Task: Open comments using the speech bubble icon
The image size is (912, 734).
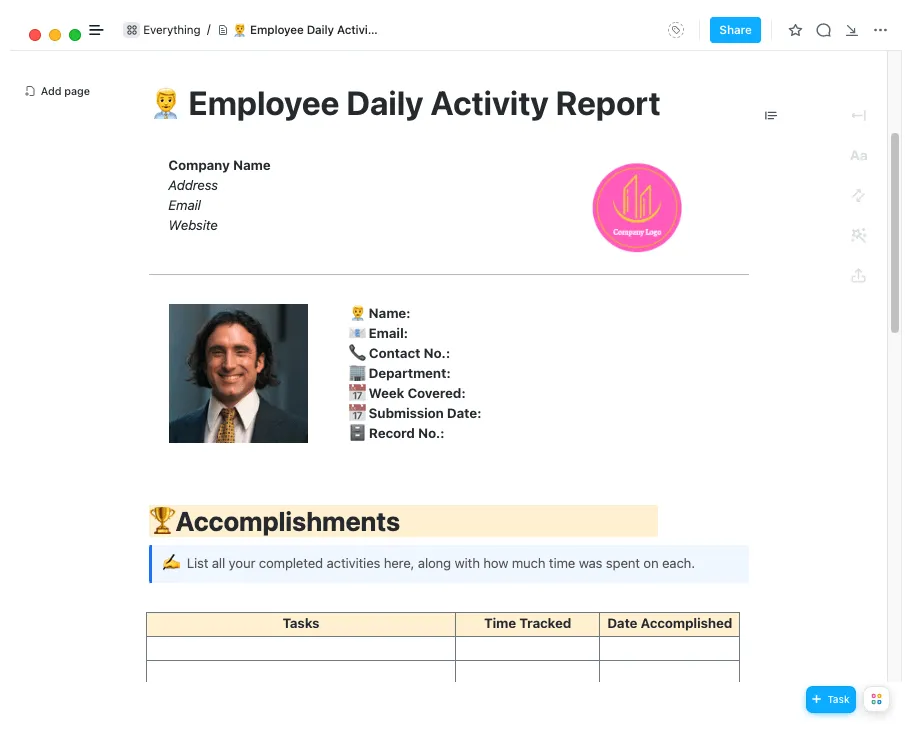Action: pos(823,30)
